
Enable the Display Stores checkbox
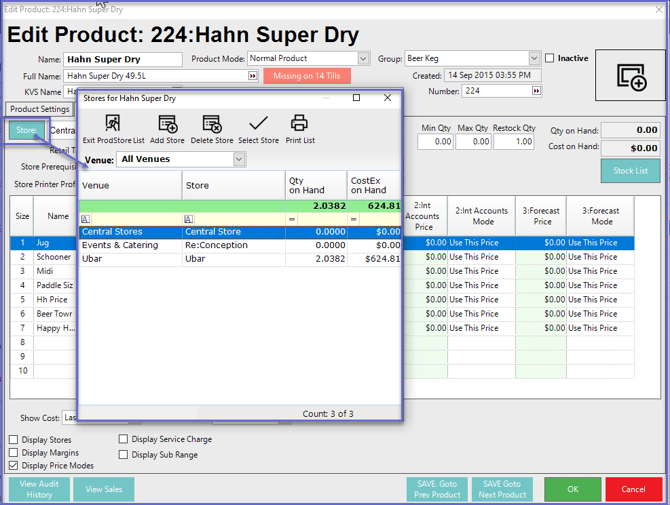(14, 440)
